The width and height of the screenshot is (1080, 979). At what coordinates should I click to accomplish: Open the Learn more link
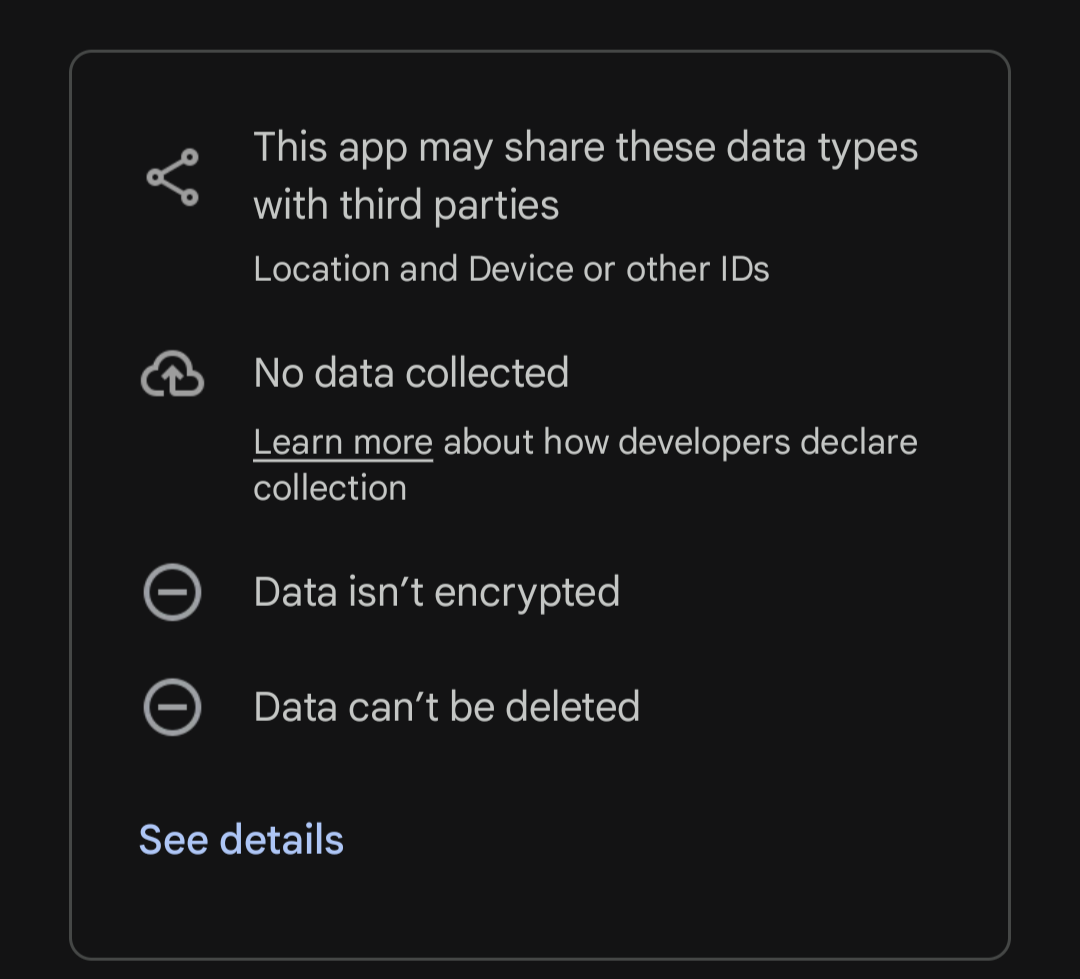343,442
